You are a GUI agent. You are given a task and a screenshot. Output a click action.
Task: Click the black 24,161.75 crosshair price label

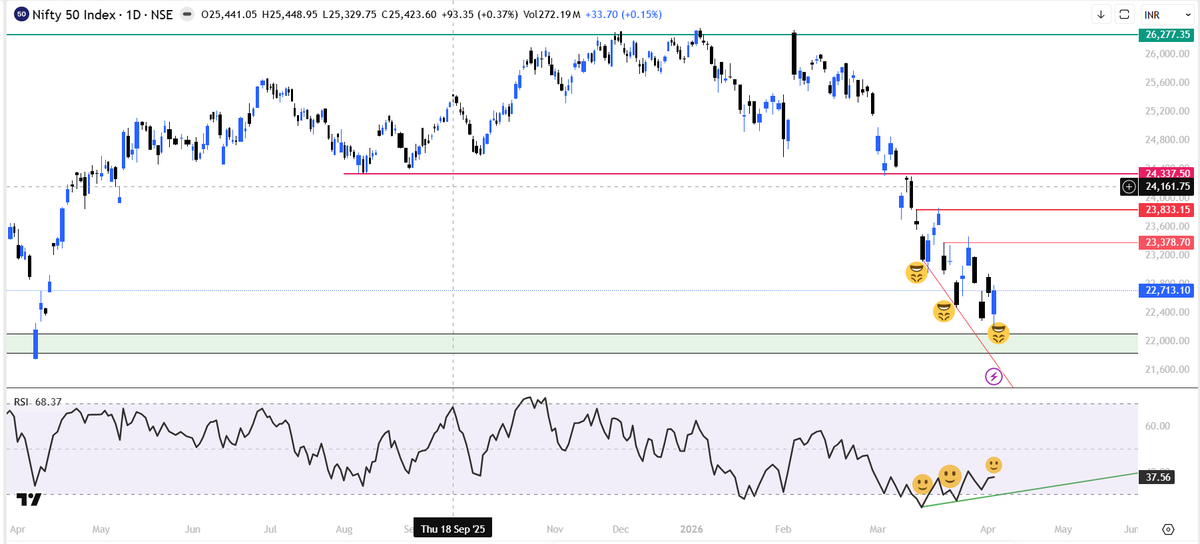[x=1167, y=186]
